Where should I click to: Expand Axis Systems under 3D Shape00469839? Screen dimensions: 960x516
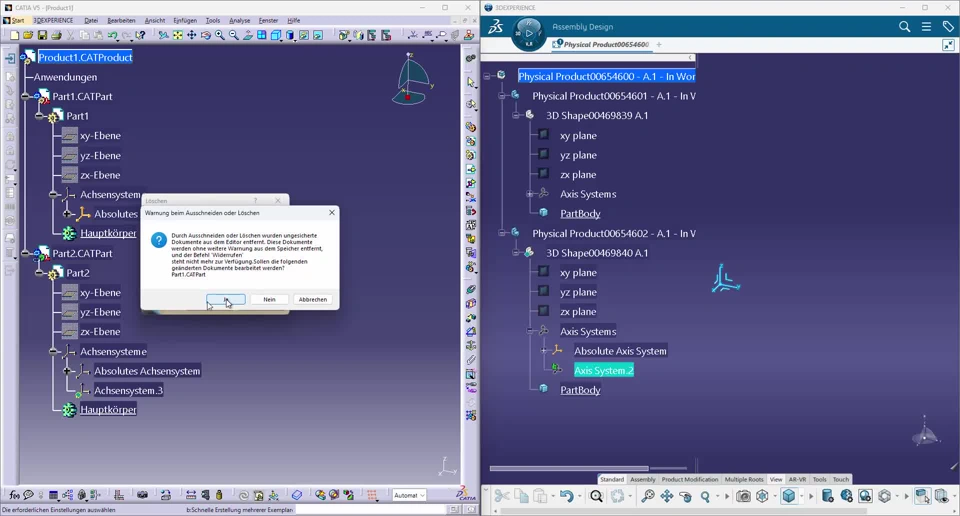coord(530,194)
